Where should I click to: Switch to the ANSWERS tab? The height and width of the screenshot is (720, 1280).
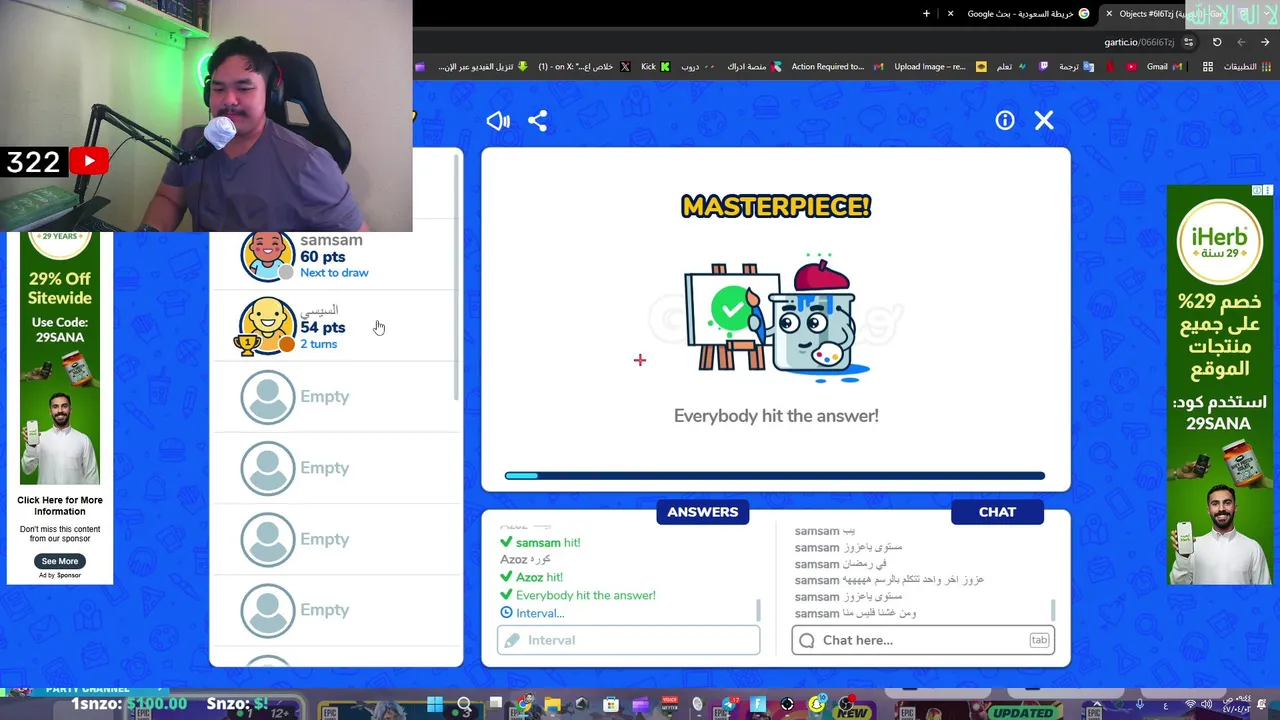pos(703,512)
